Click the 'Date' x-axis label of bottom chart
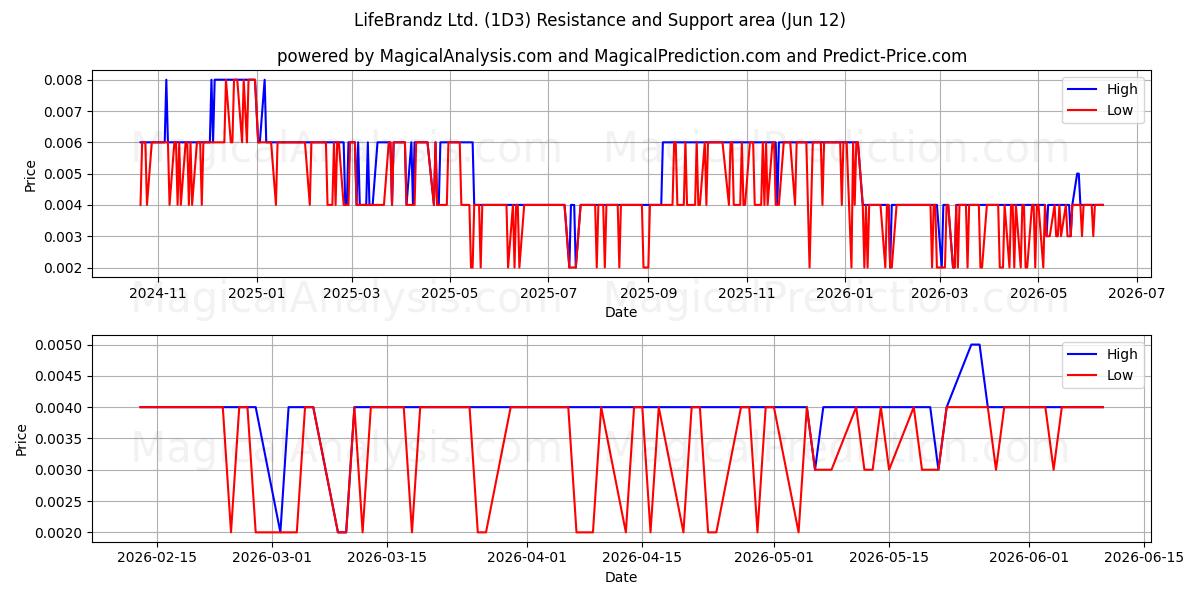This screenshot has width=1200, height=600. (x=621, y=577)
